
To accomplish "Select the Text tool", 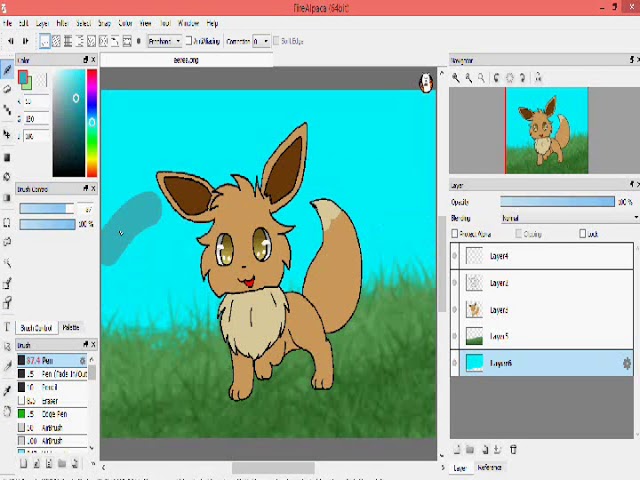I will click(7, 327).
